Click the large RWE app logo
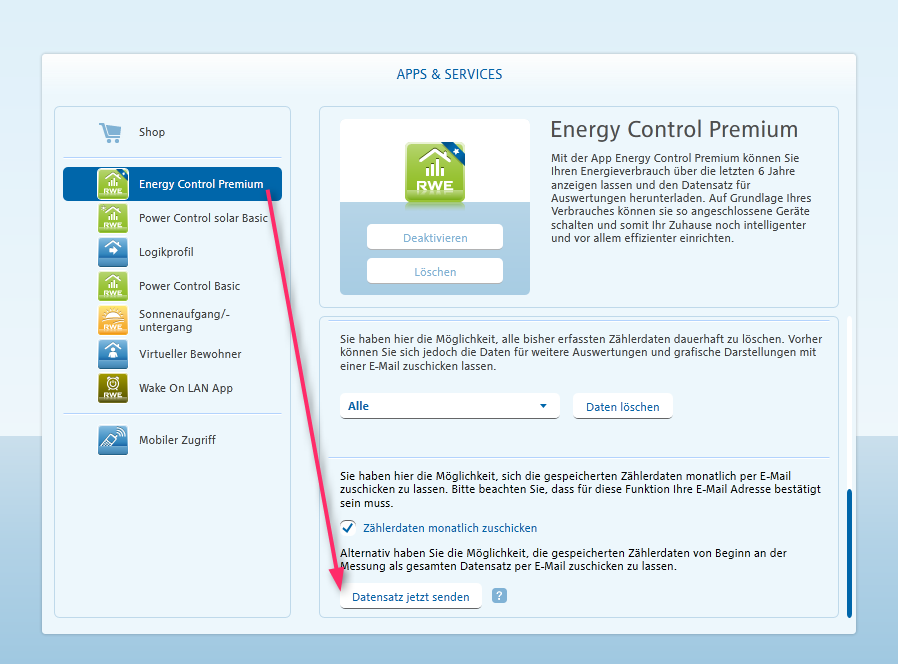 tap(435, 172)
